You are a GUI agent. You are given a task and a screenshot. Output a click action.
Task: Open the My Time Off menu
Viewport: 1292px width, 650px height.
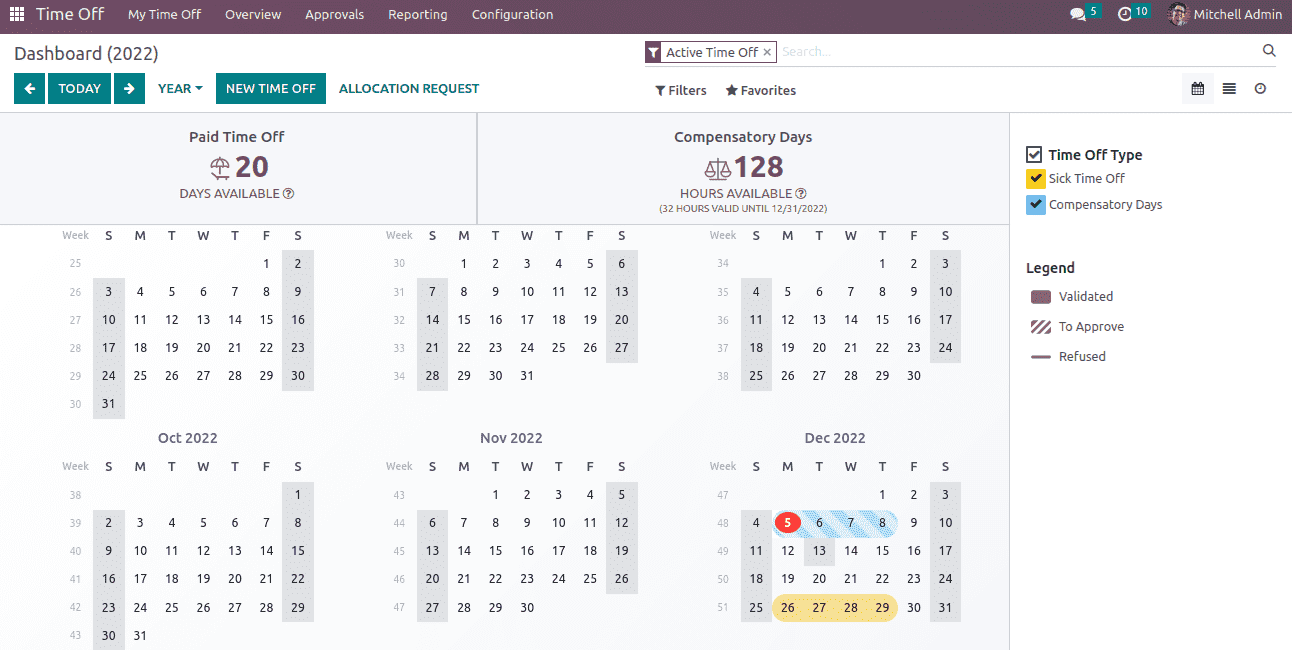coord(165,15)
